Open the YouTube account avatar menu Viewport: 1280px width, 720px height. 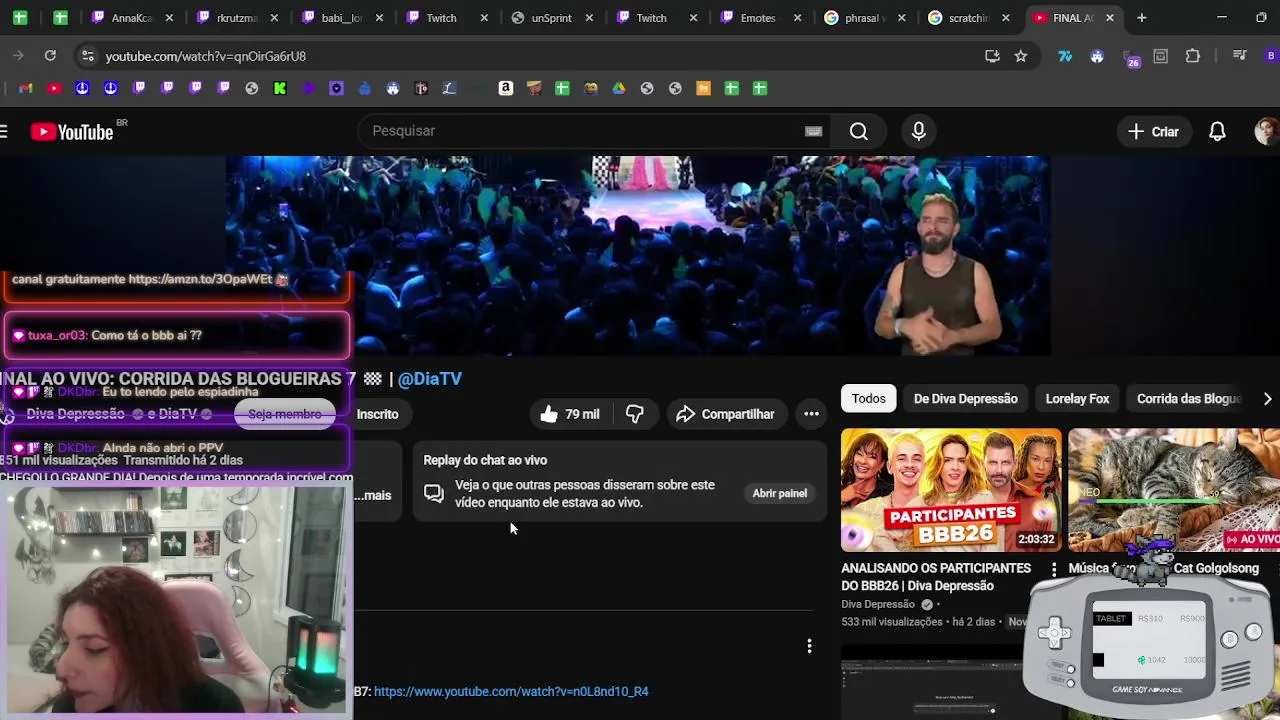tap(1266, 131)
